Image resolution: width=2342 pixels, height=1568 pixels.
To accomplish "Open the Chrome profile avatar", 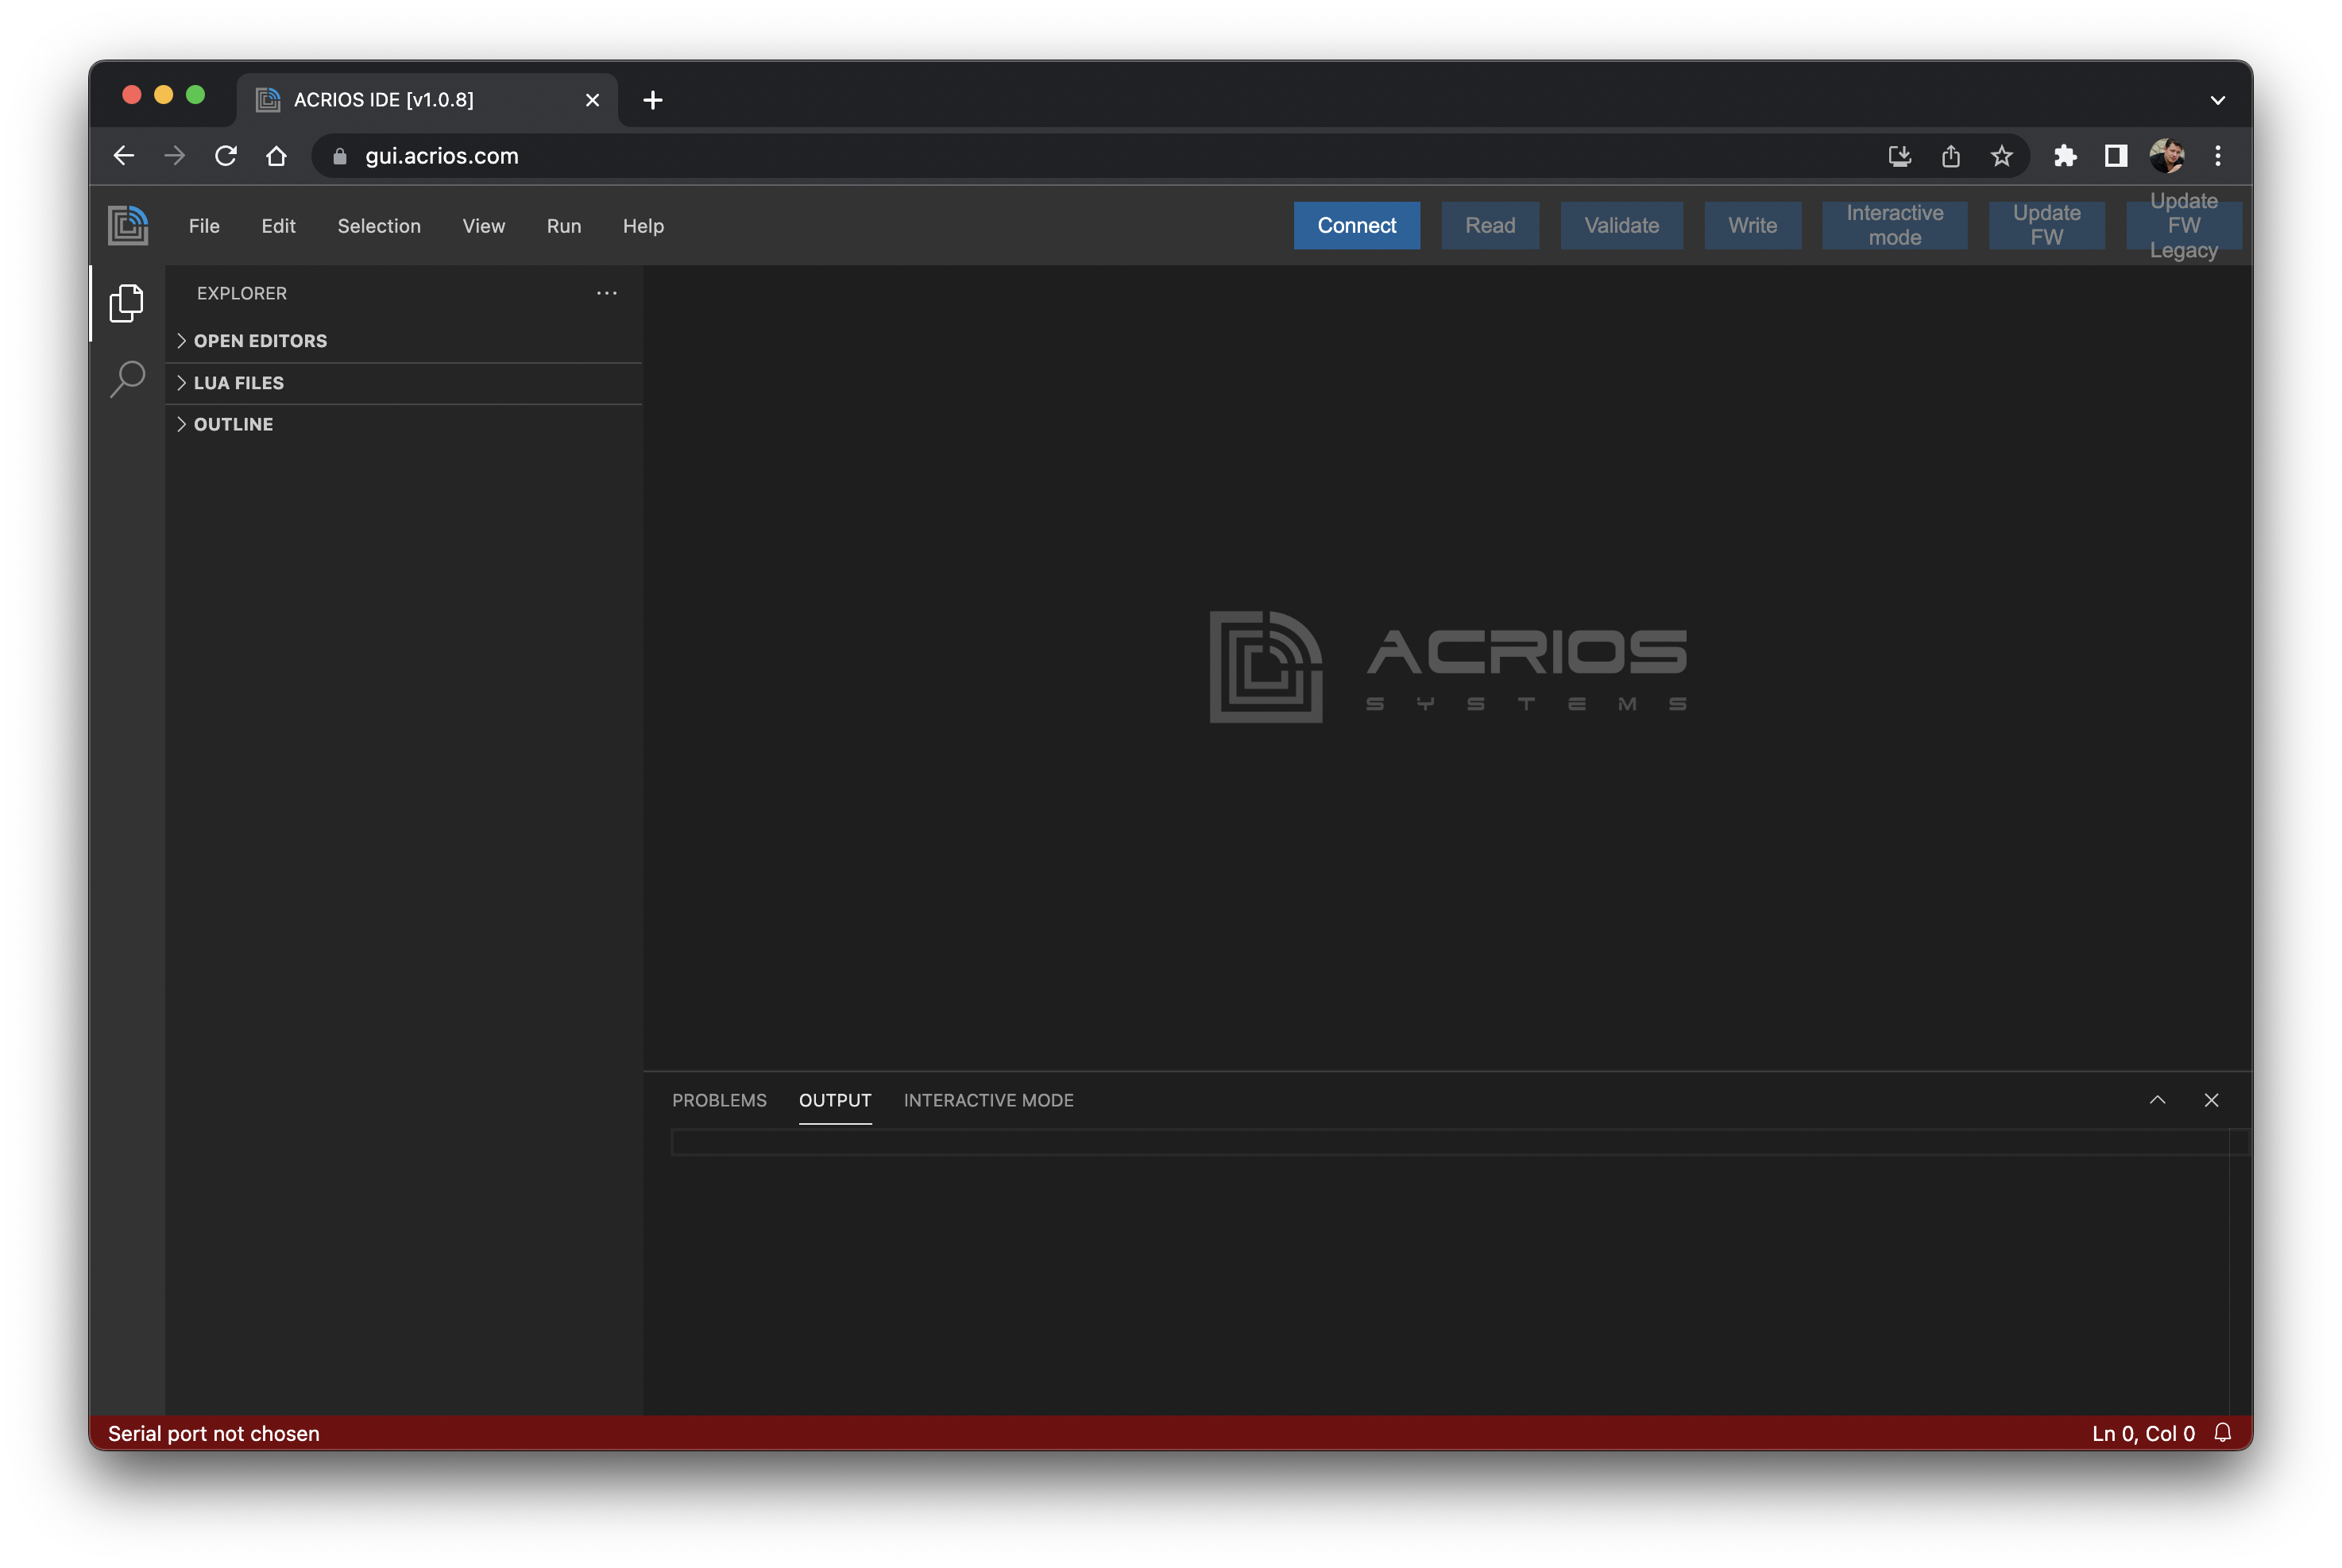I will coord(2166,156).
